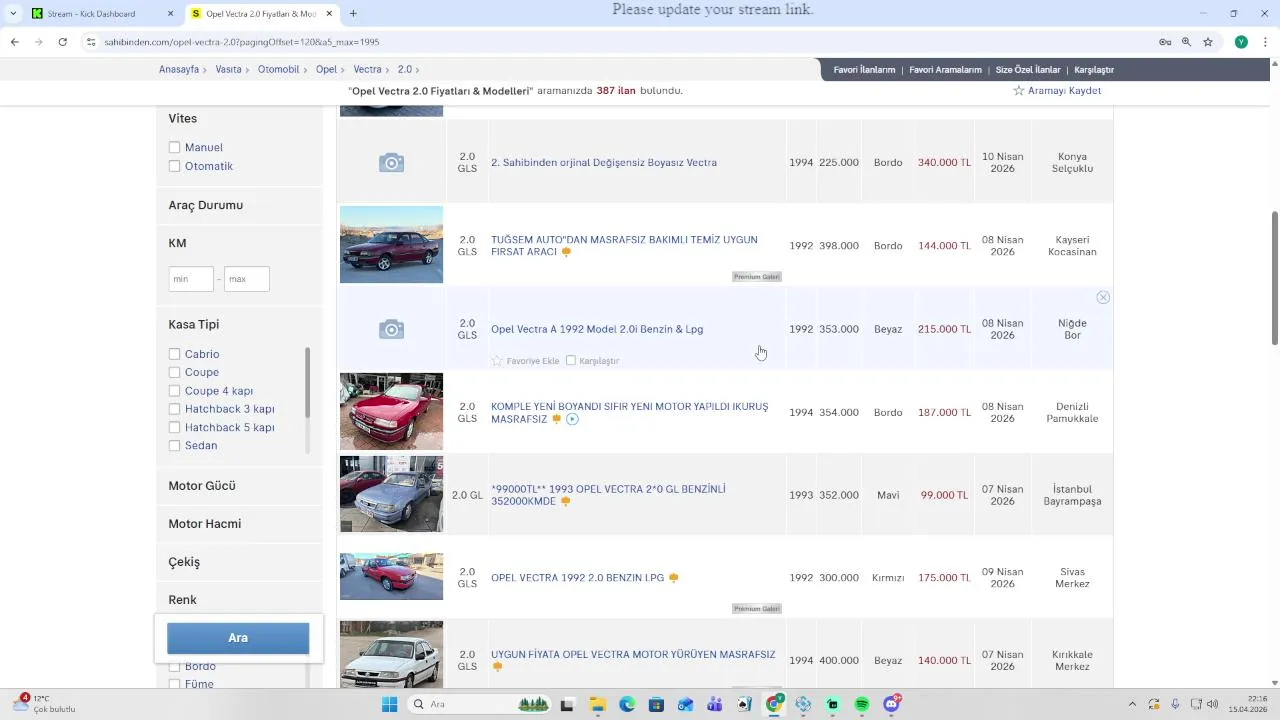Go back with browser back arrow
The width and height of the screenshot is (1280, 720).
(x=14, y=42)
